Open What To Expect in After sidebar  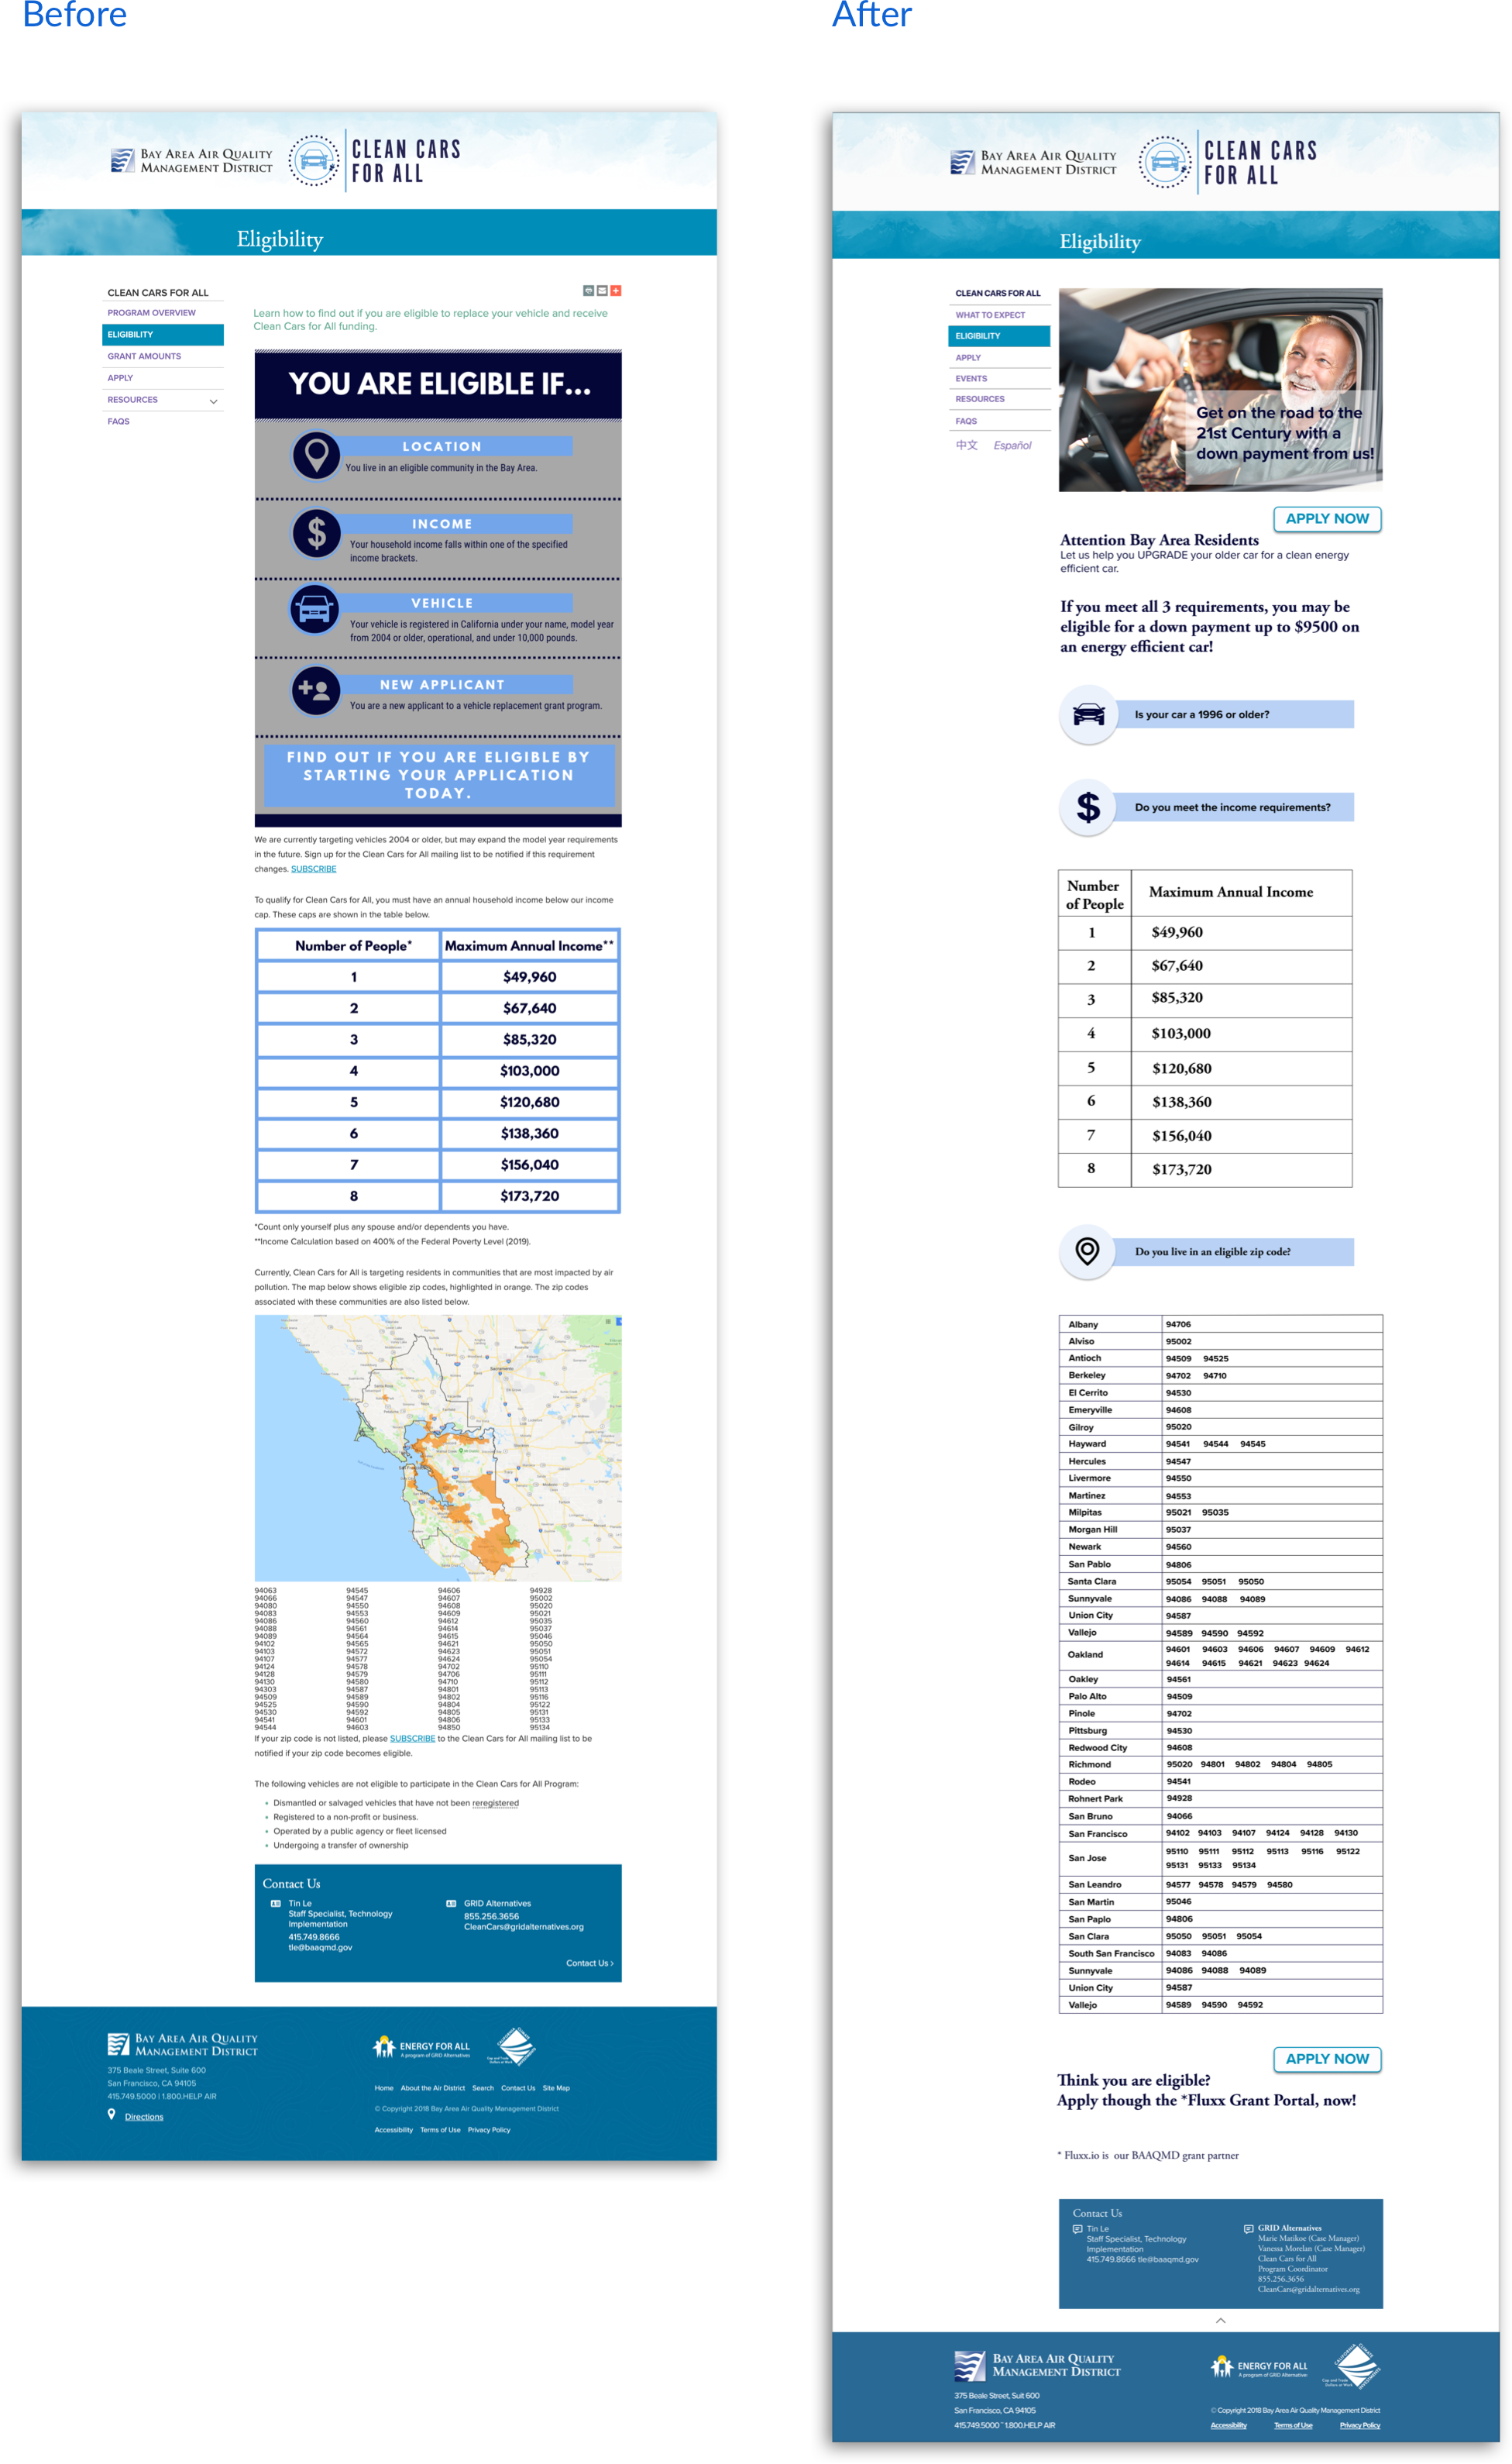[x=990, y=315]
